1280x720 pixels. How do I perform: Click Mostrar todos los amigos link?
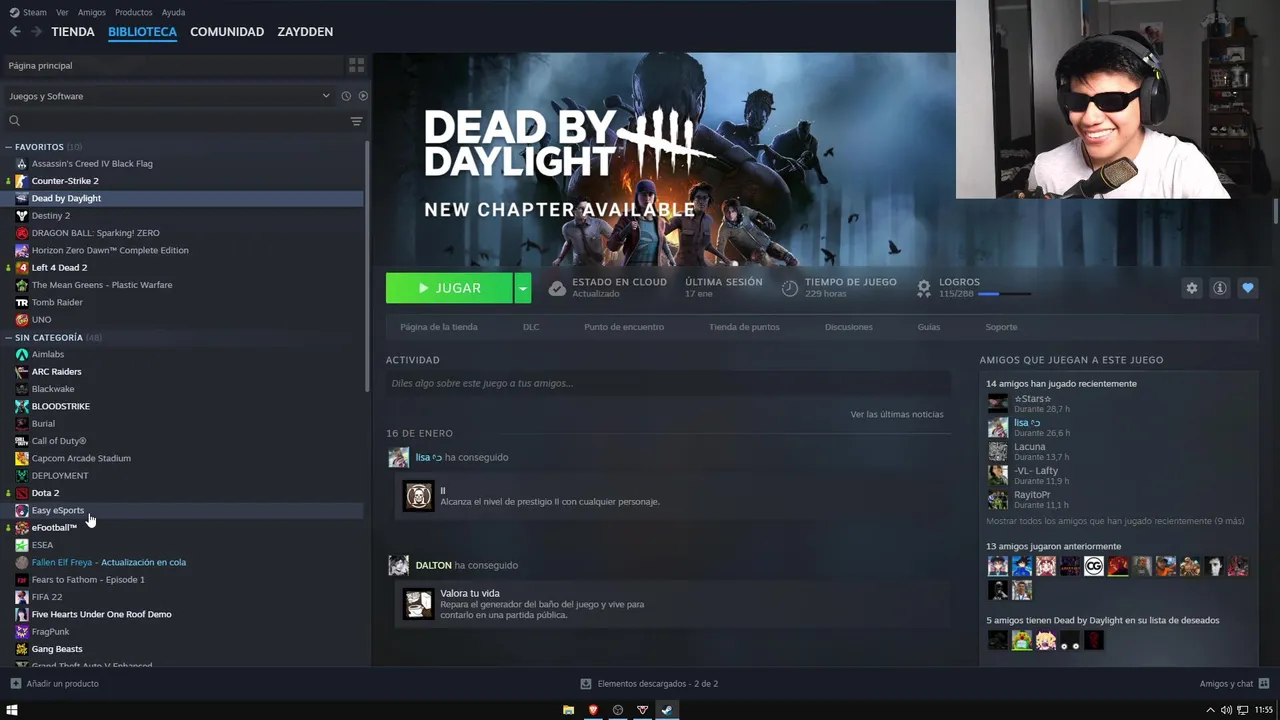point(1115,521)
